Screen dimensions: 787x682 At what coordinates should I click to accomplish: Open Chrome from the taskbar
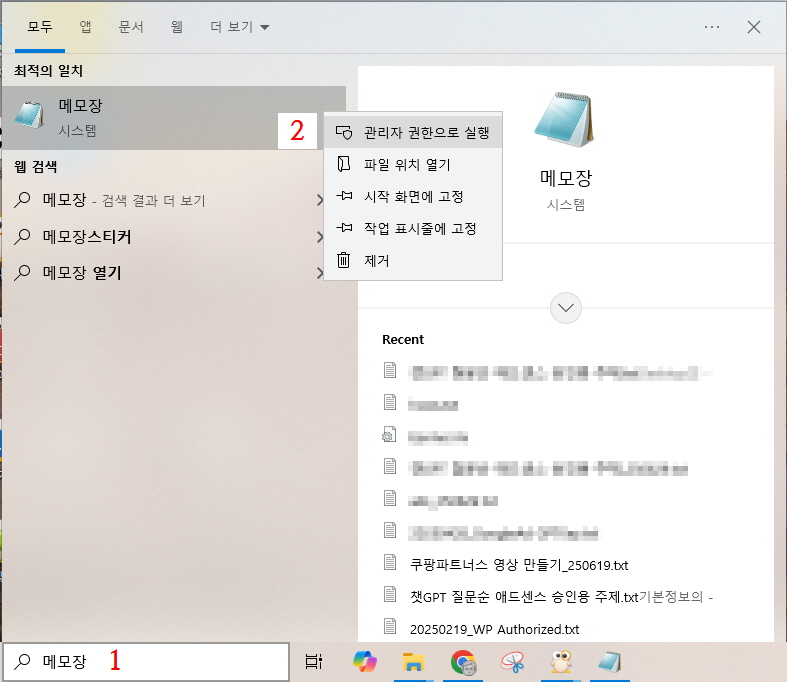coord(463,661)
